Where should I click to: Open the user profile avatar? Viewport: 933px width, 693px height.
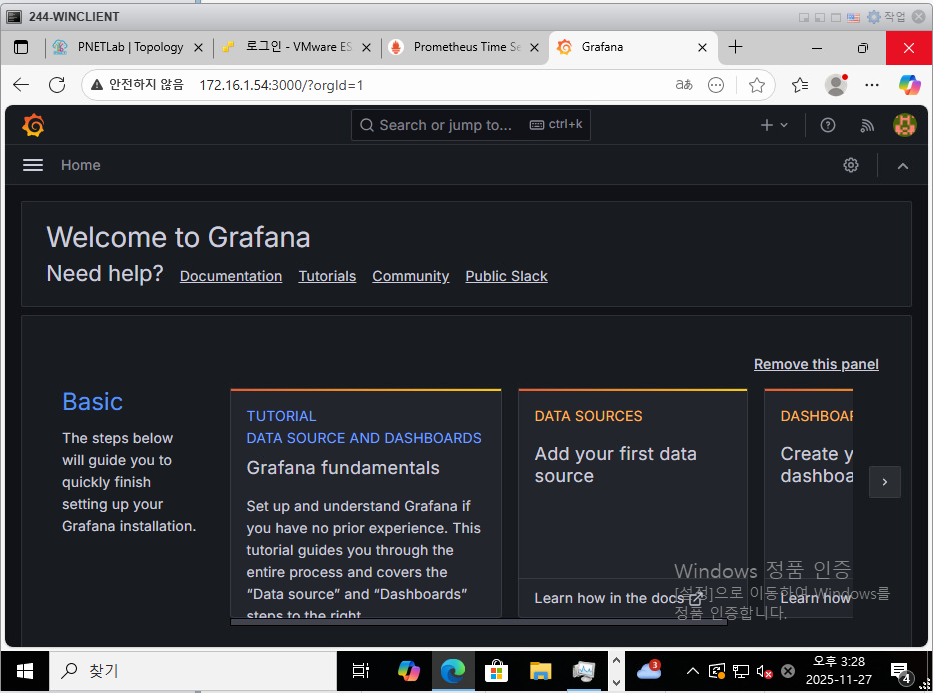tap(904, 125)
